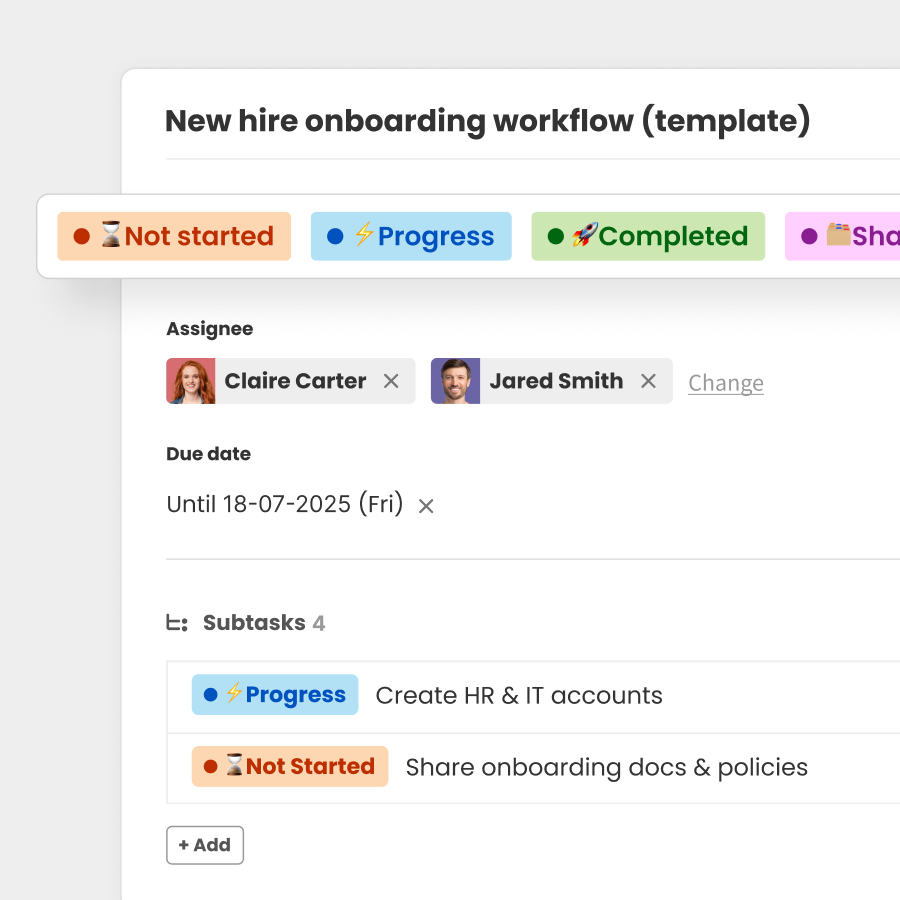Select the Completed status option
Screen dimensions: 900x900
(x=647, y=236)
